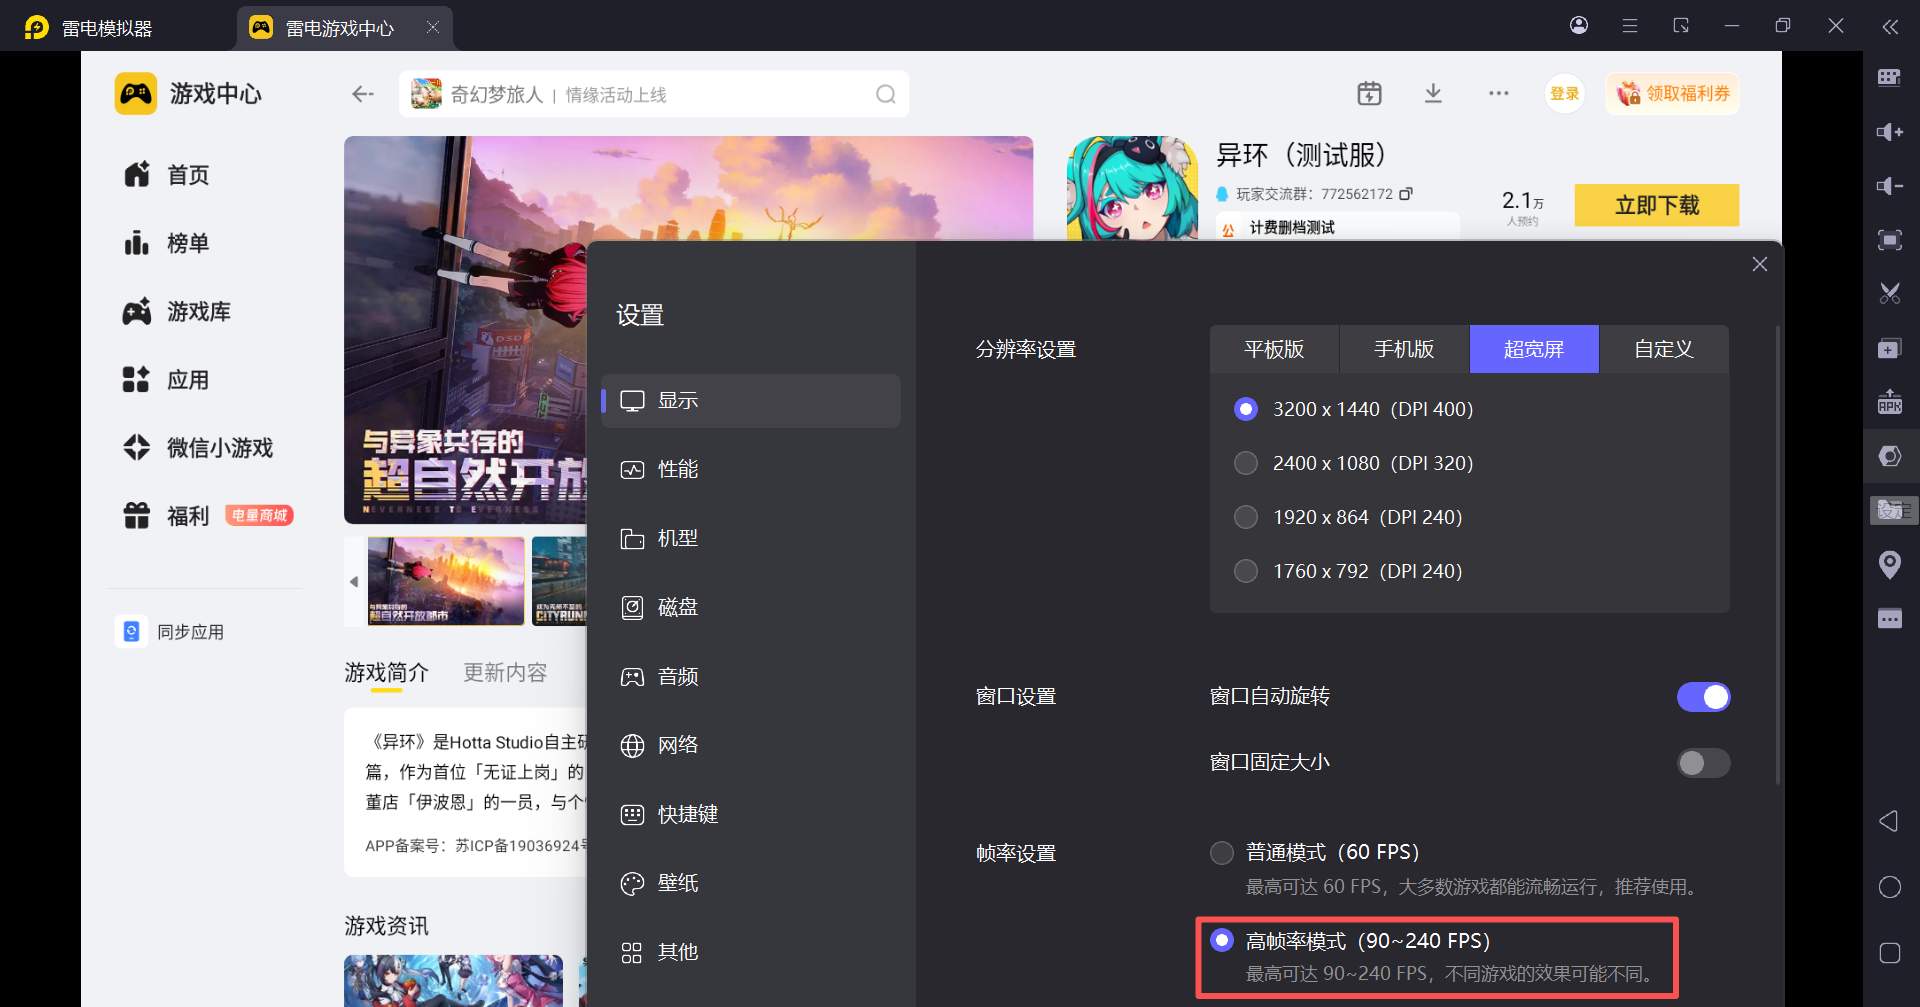
Task: Click the scissors shake tool icon
Action: pyautogui.click(x=1890, y=294)
